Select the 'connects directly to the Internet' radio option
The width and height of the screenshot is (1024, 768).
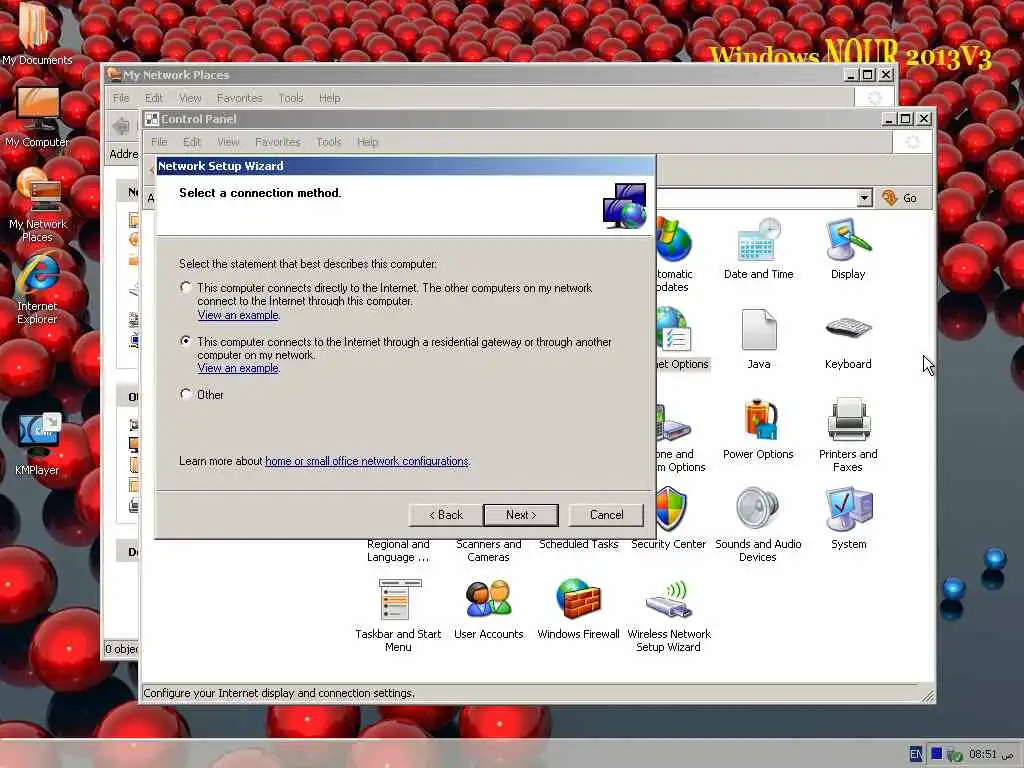[186, 287]
